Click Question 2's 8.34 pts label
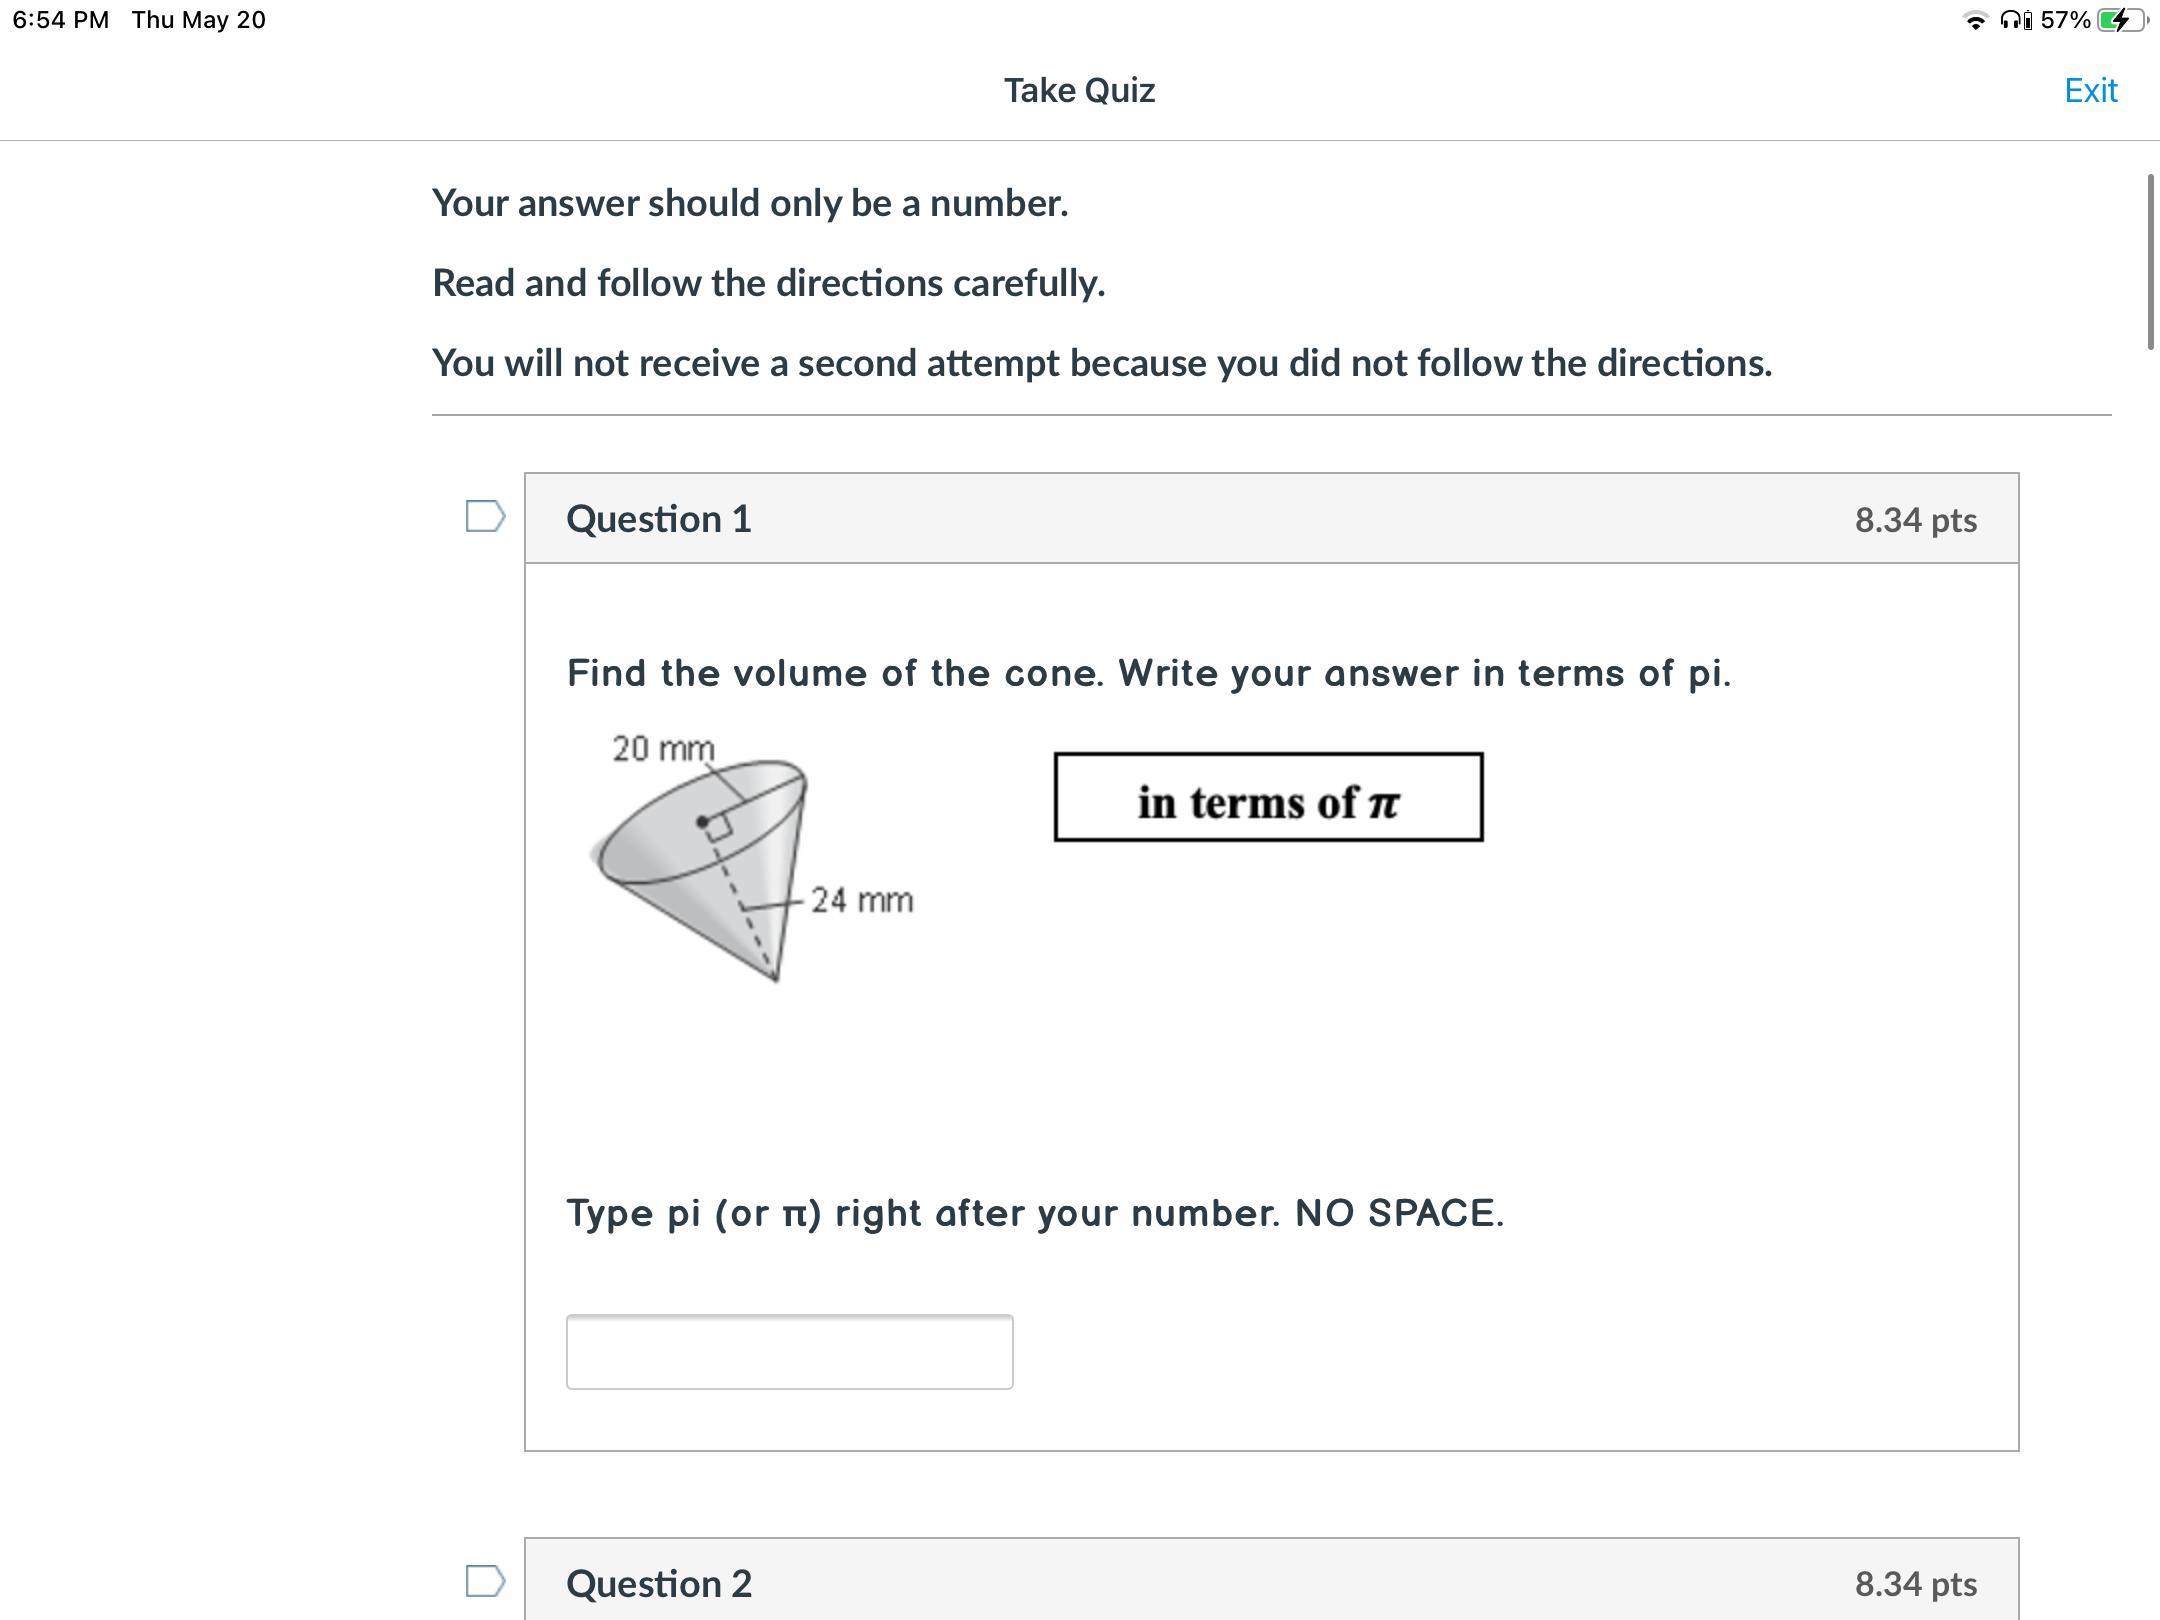 click(1915, 1584)
